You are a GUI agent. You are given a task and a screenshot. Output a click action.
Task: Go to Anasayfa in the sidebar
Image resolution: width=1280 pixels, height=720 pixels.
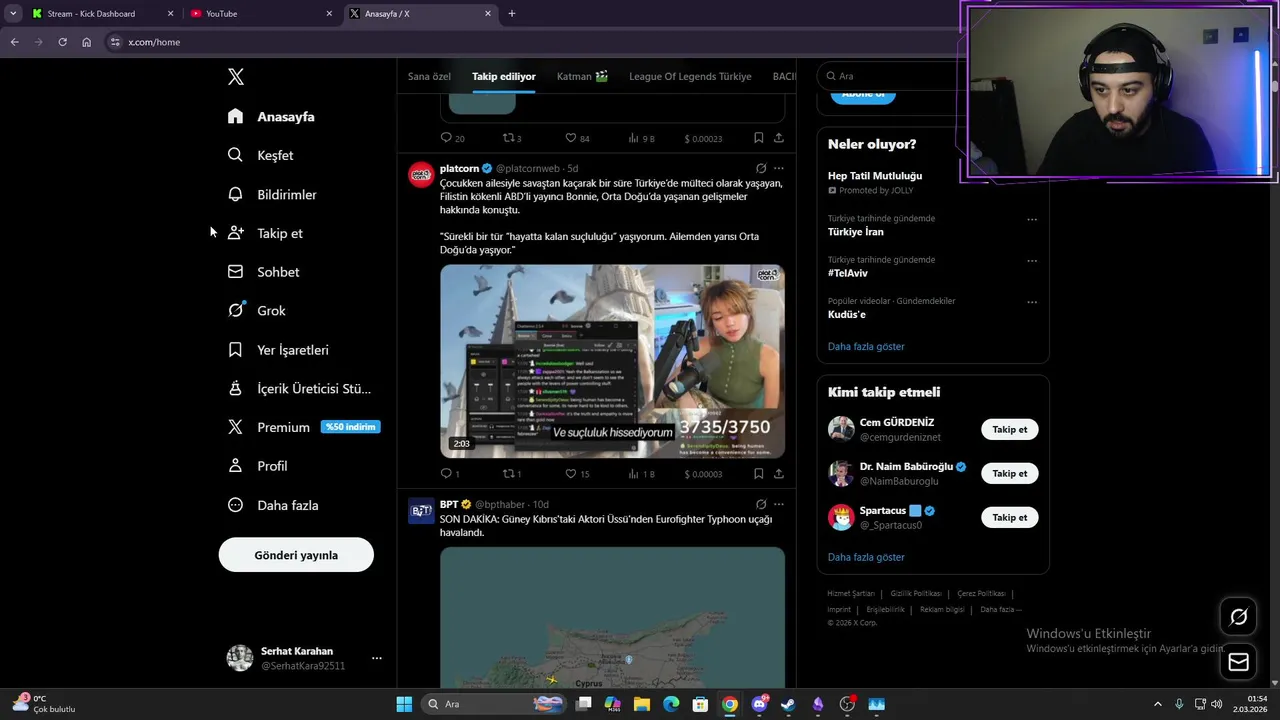click(271, 117)
